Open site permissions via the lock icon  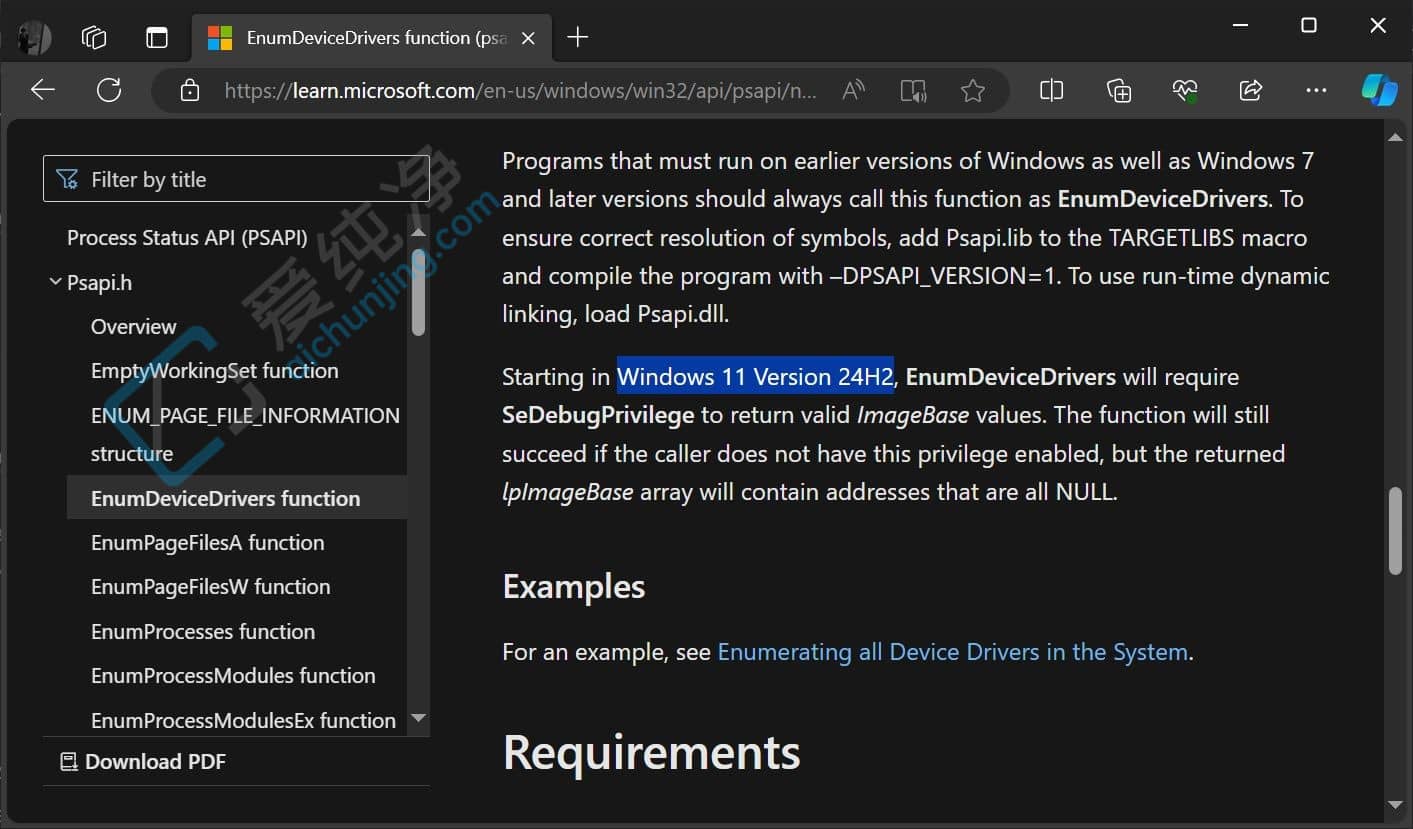click(189, 91)
